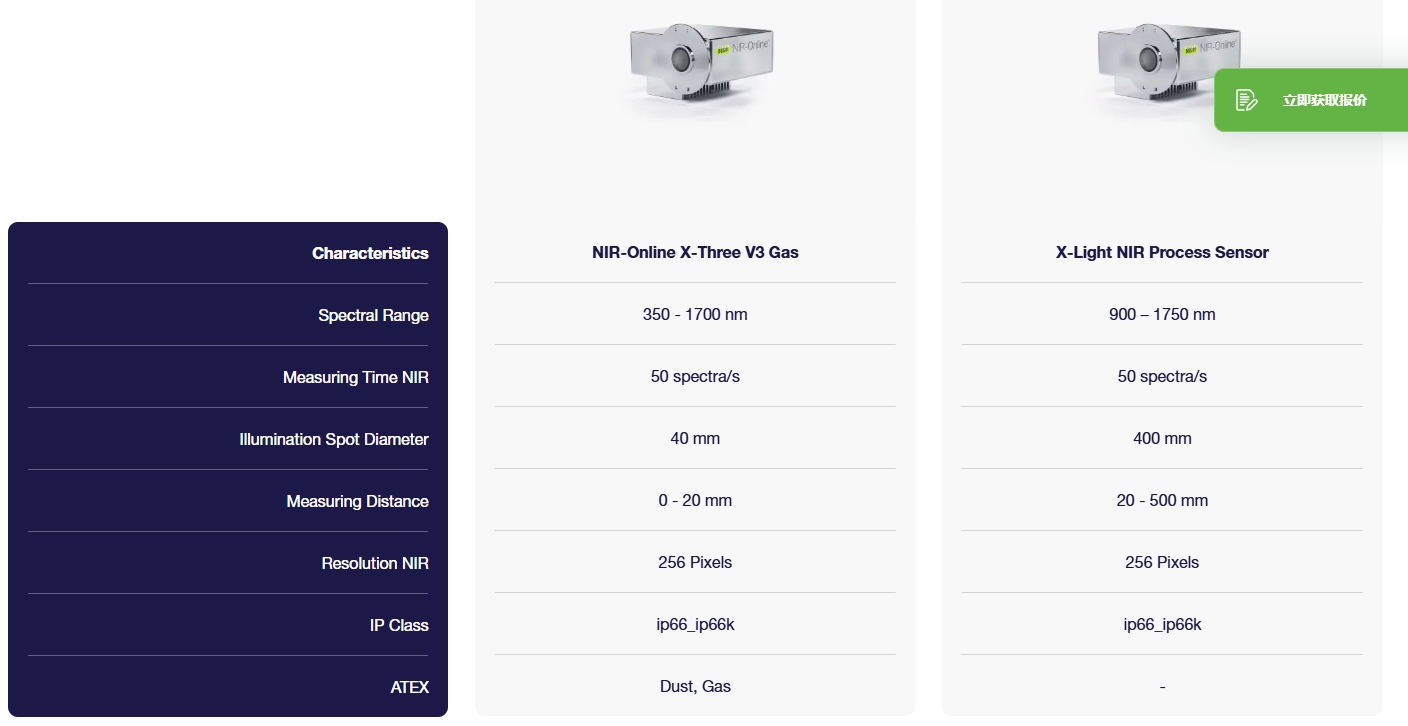This screenshot has width=1408, height=726.
Task: Click the 900 – 1750 nm spectral range value
Action: pyautogui.click(x=1162, y=314)
